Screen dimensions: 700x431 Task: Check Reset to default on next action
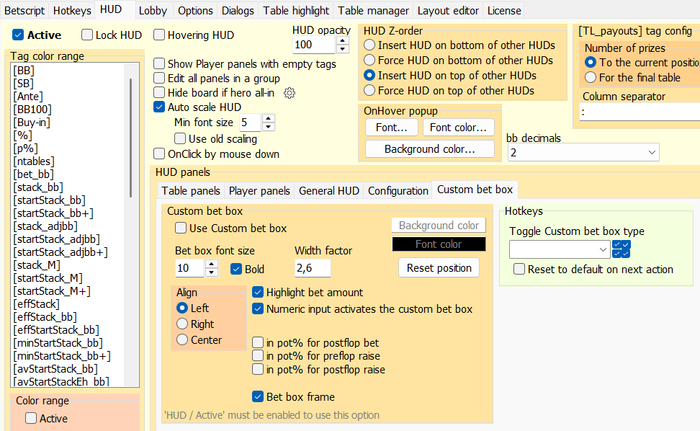point(519,269)
